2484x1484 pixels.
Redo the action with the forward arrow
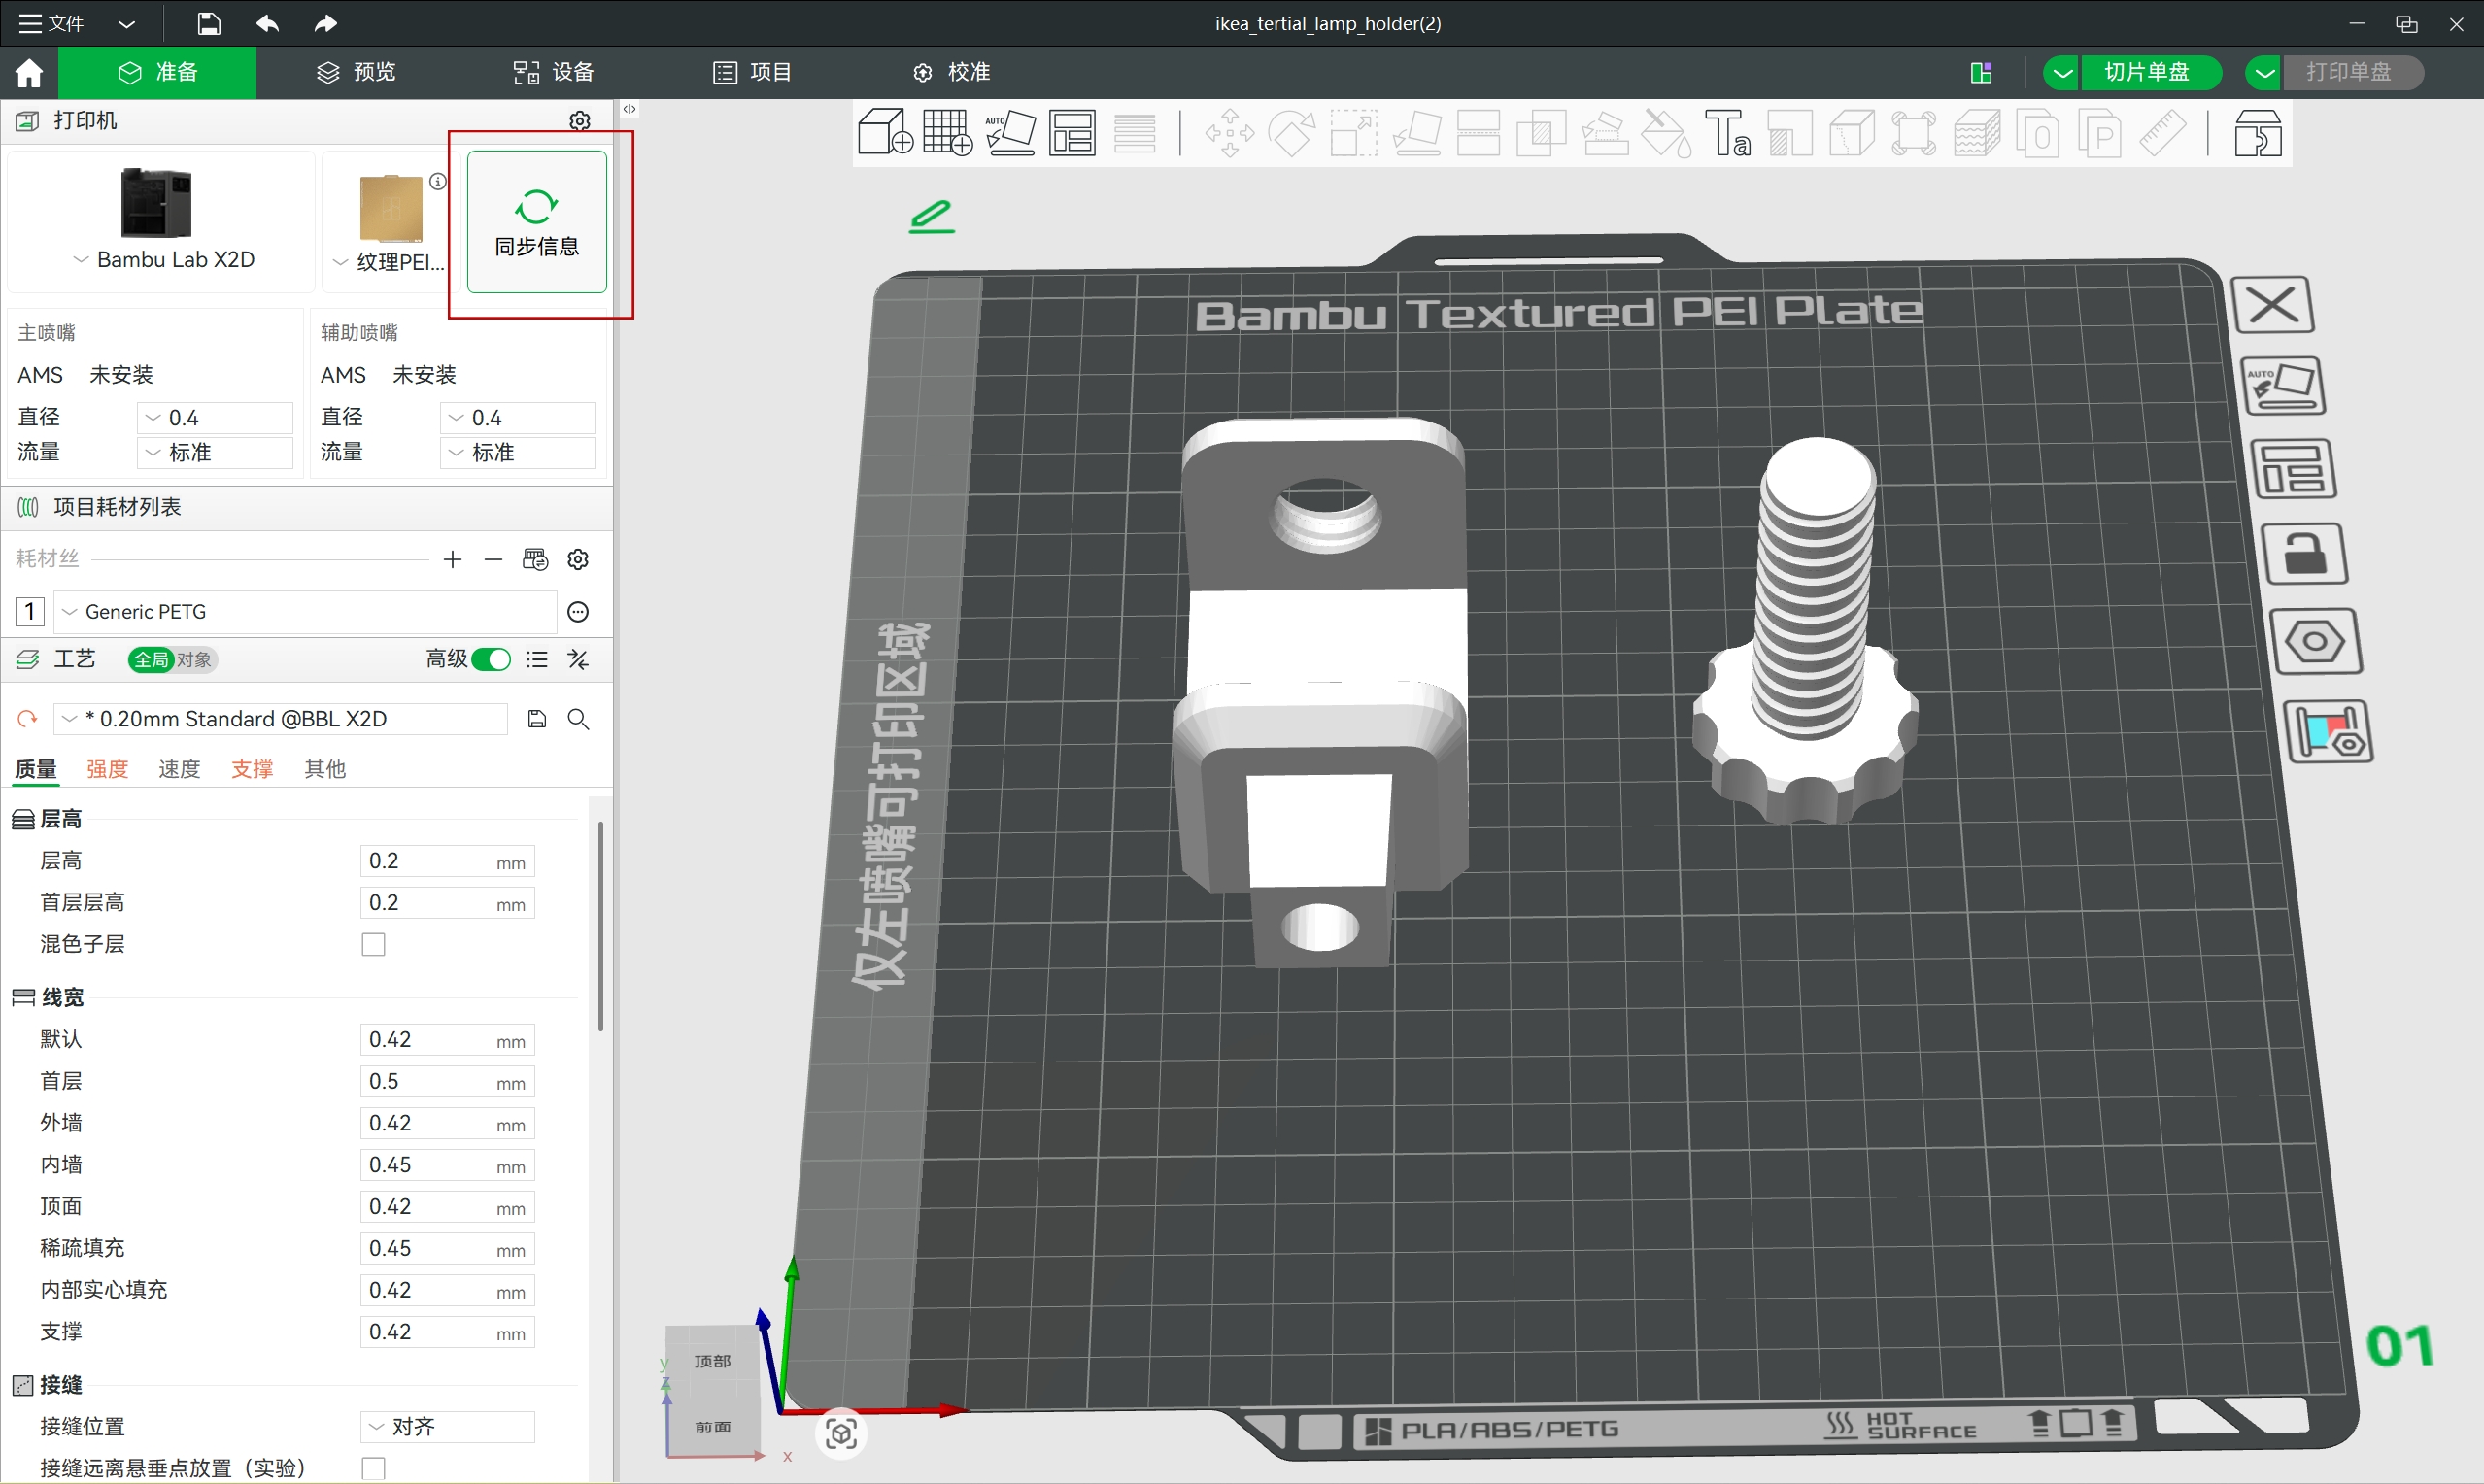[326, 23]
